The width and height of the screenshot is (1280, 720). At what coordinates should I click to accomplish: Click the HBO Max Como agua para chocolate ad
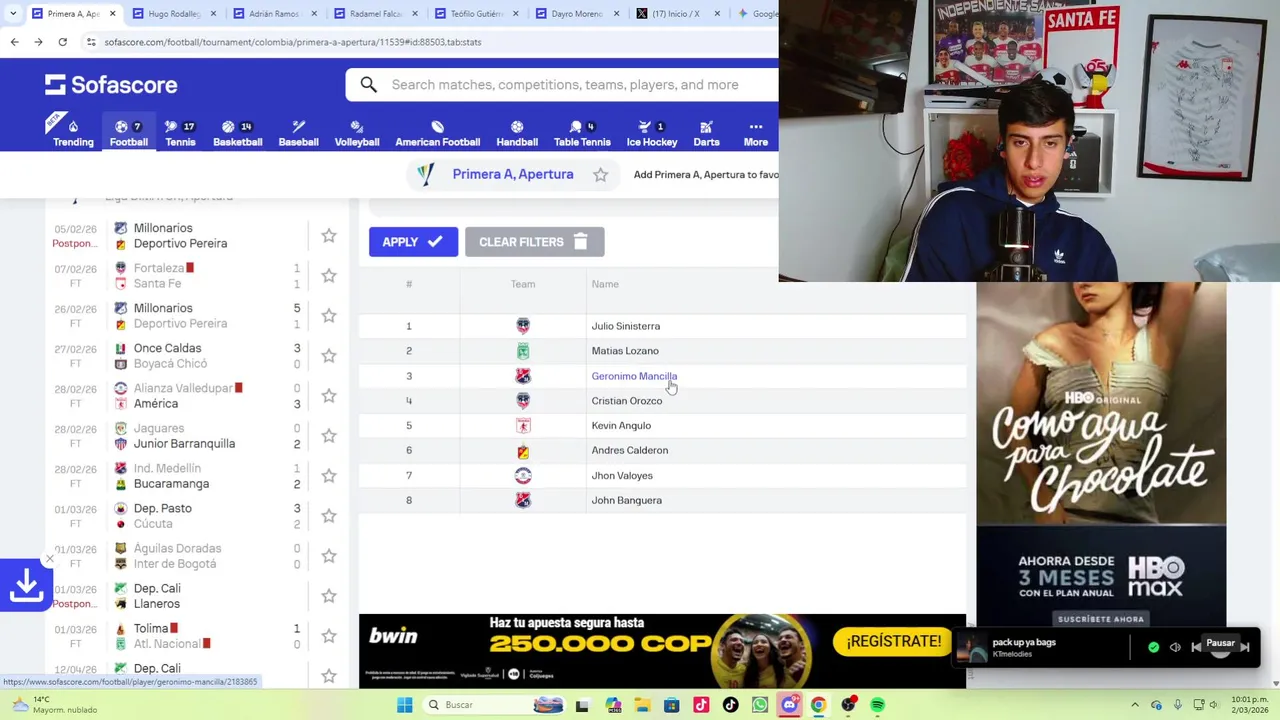(1101, 455)
